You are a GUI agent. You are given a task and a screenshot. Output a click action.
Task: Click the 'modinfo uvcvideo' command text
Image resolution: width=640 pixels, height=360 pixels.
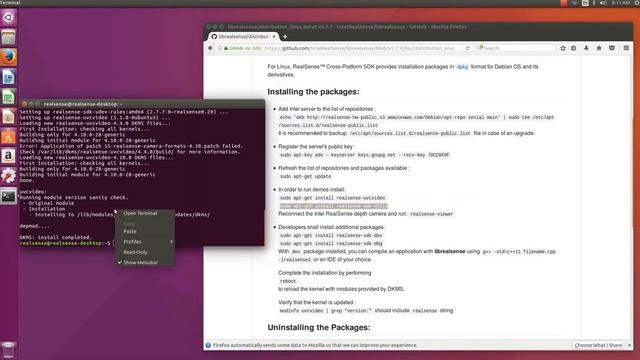coord(325,311)
